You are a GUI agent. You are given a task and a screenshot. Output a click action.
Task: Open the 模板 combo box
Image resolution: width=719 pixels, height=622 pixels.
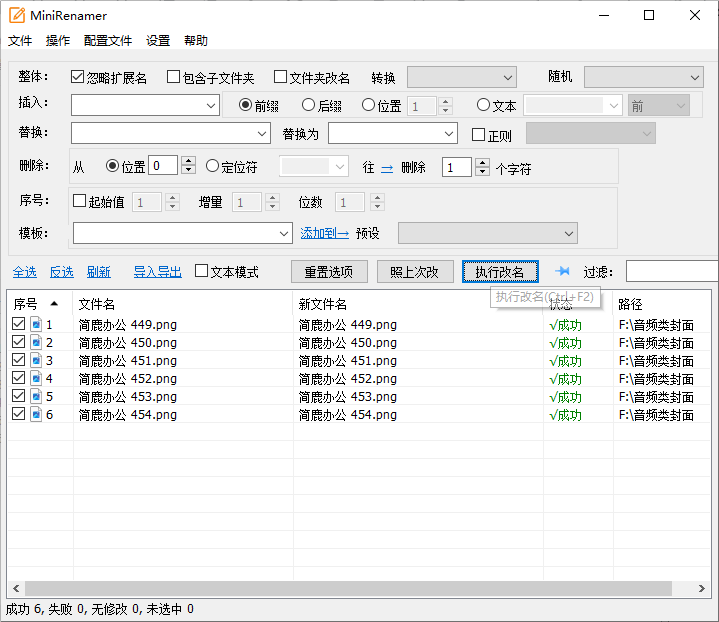(183, 233)
